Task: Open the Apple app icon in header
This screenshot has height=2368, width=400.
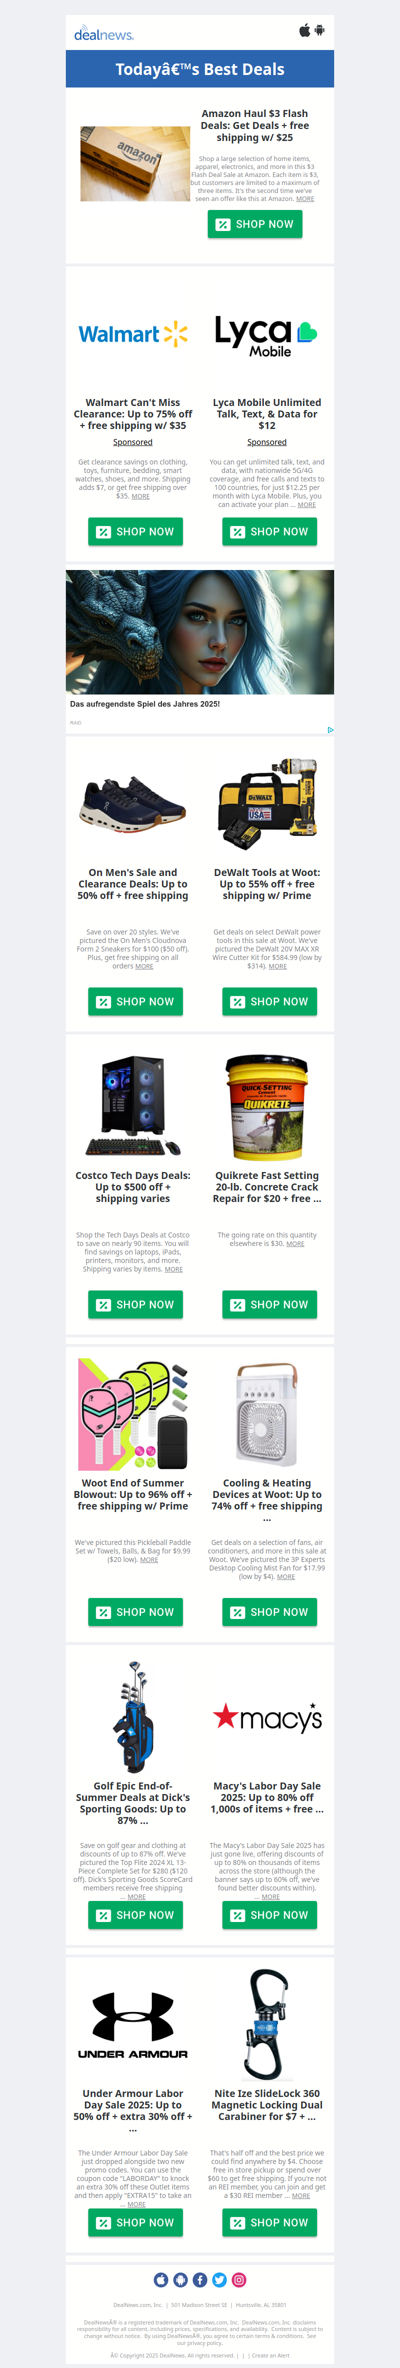Action: tap(305, 31)
